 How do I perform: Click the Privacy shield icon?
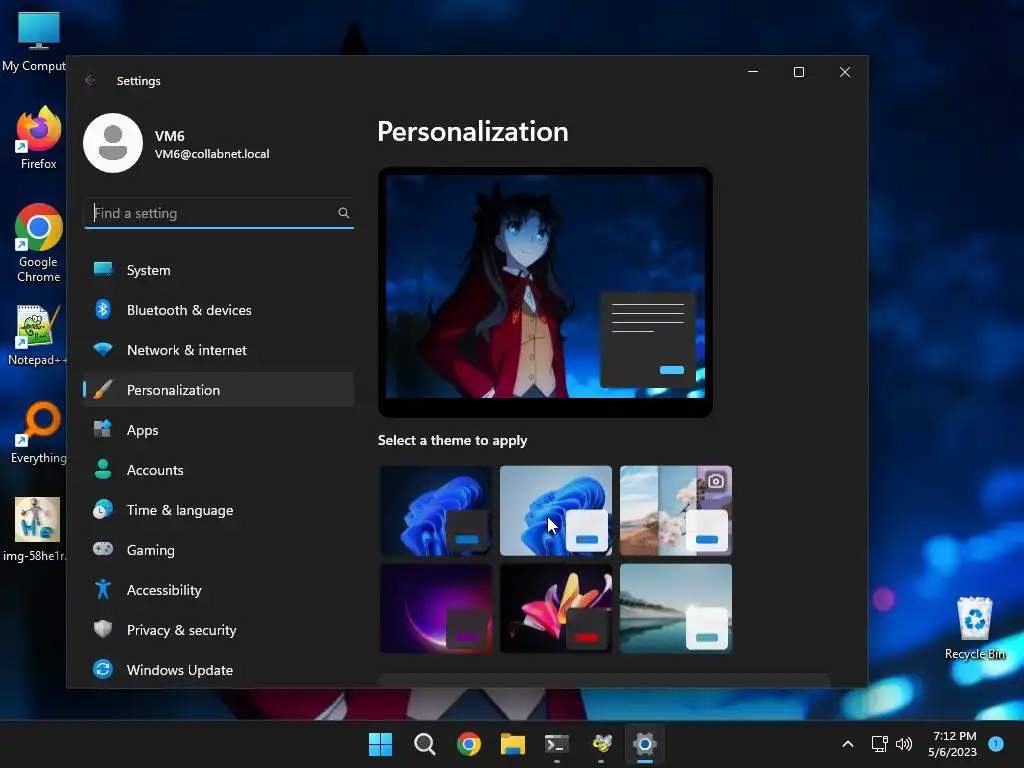pos(103,629)
